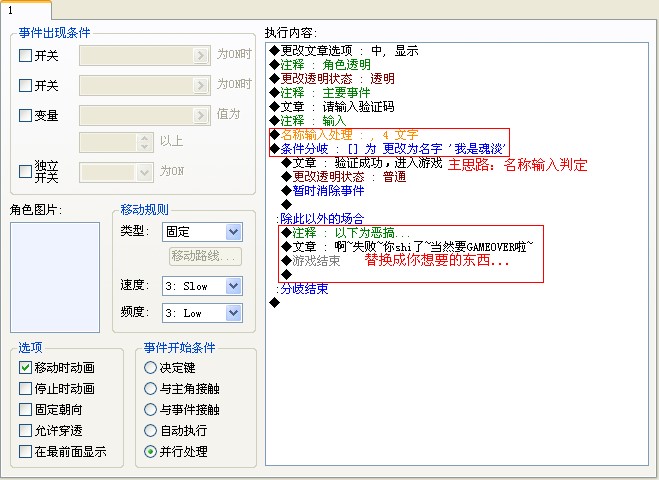Select the 更改透明状态: 透明 command line

point(332,79)
